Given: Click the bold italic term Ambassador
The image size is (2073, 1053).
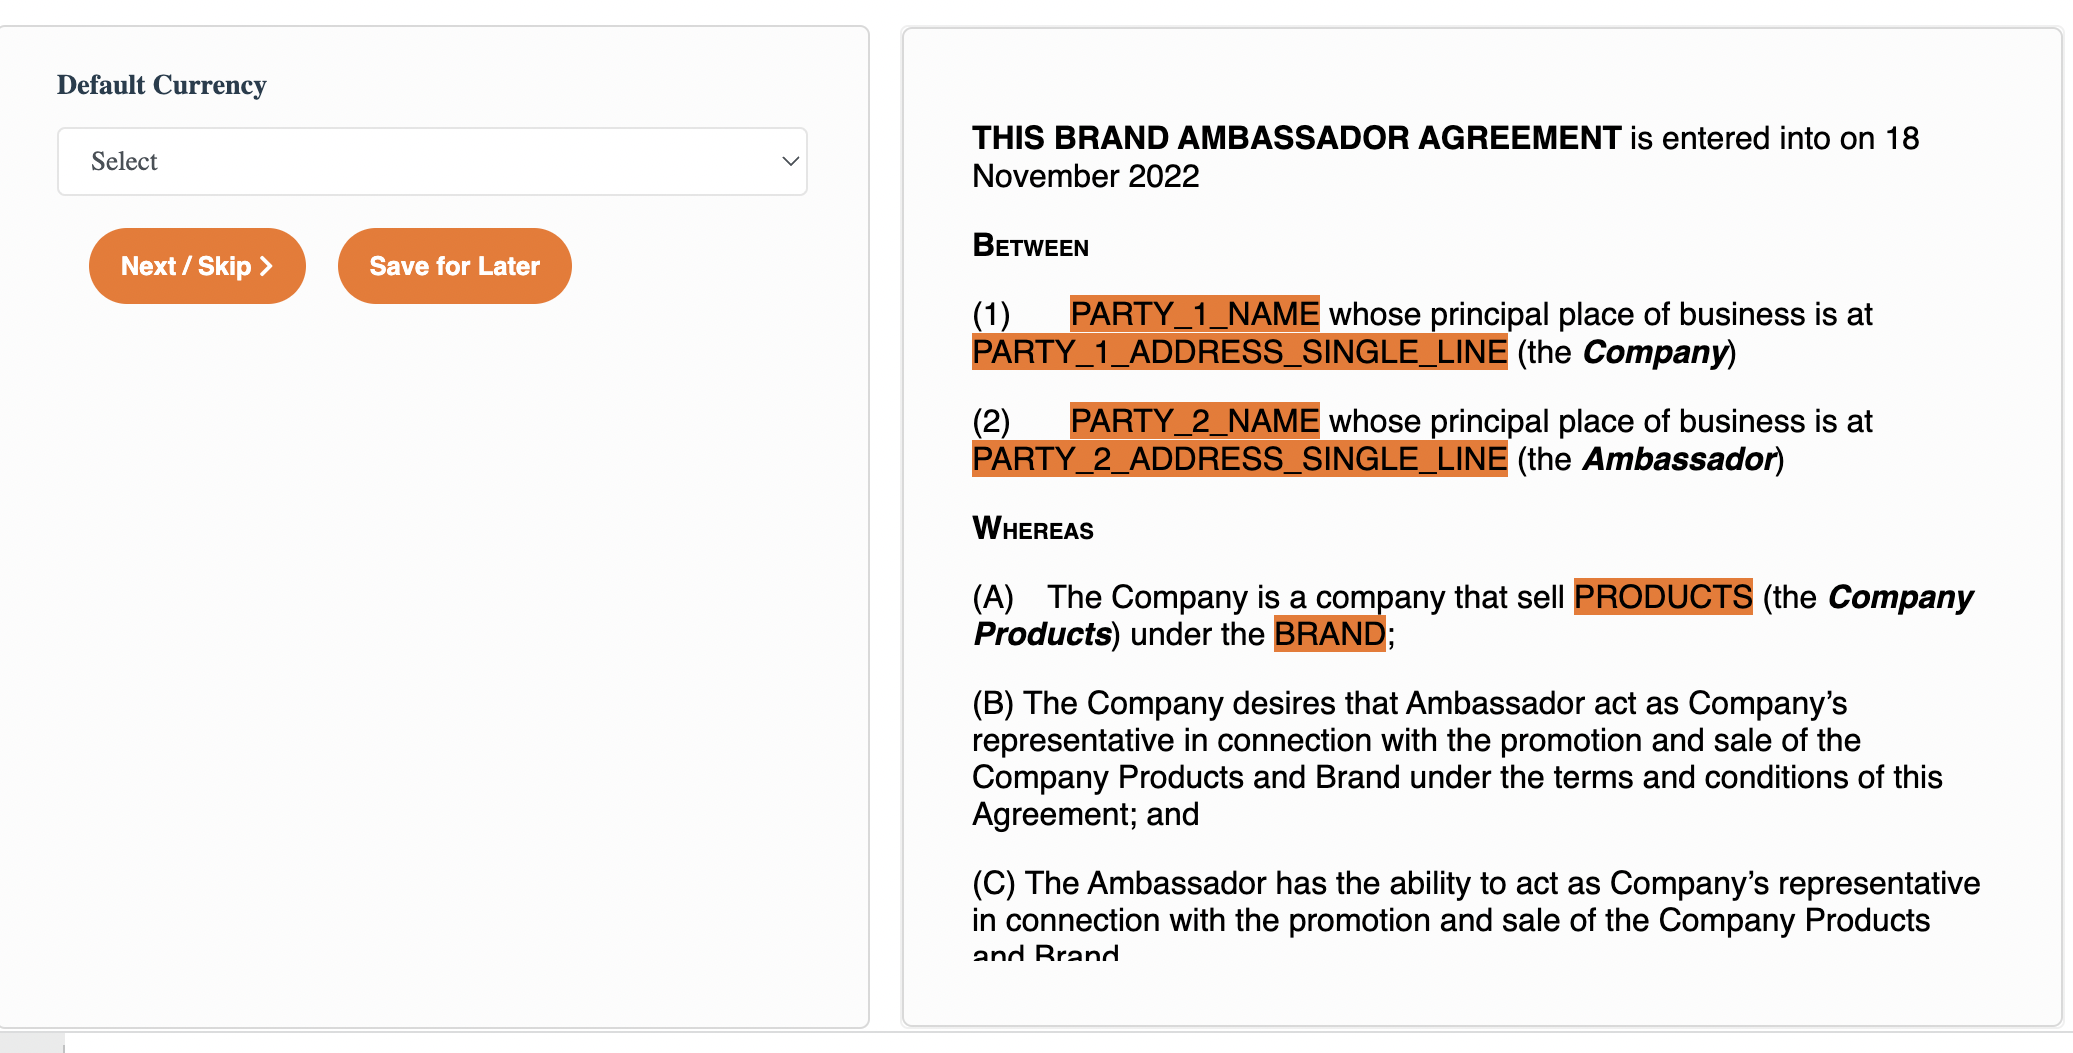Looking at the screenshot, I should (1679, 459).
